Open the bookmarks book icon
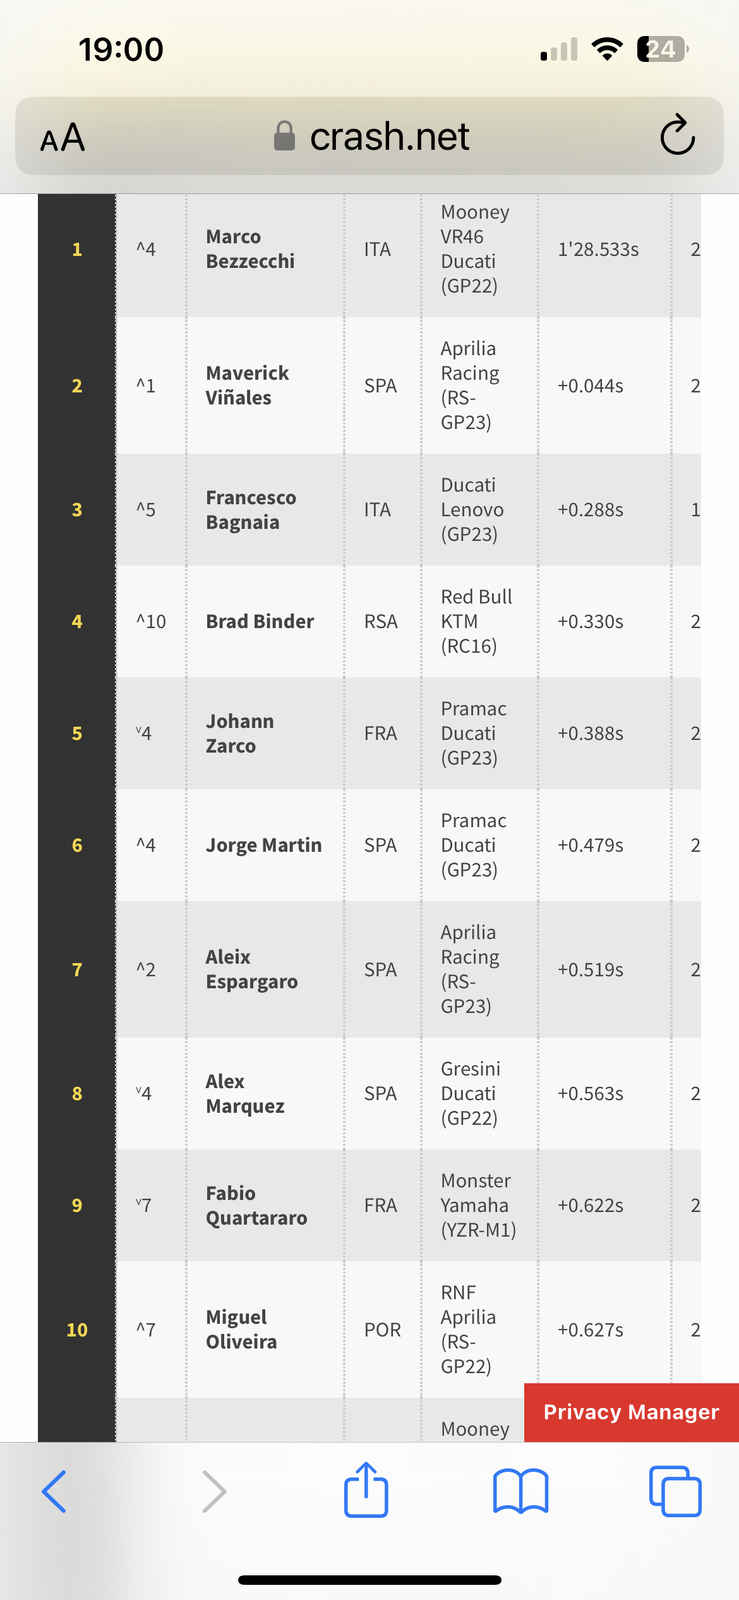 click(521, 1491)
